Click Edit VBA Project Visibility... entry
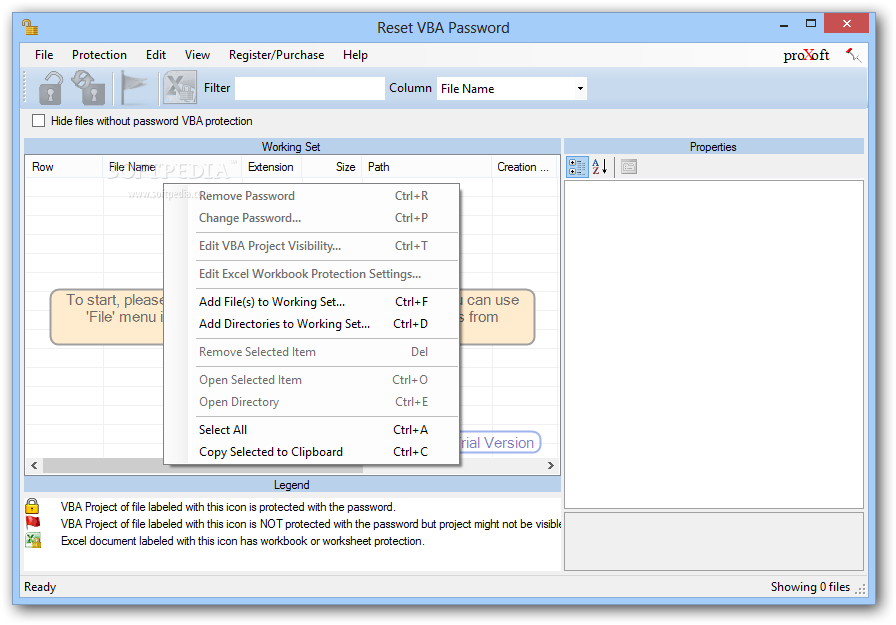The width and height of the screenshot is (896, 625). 311,246
